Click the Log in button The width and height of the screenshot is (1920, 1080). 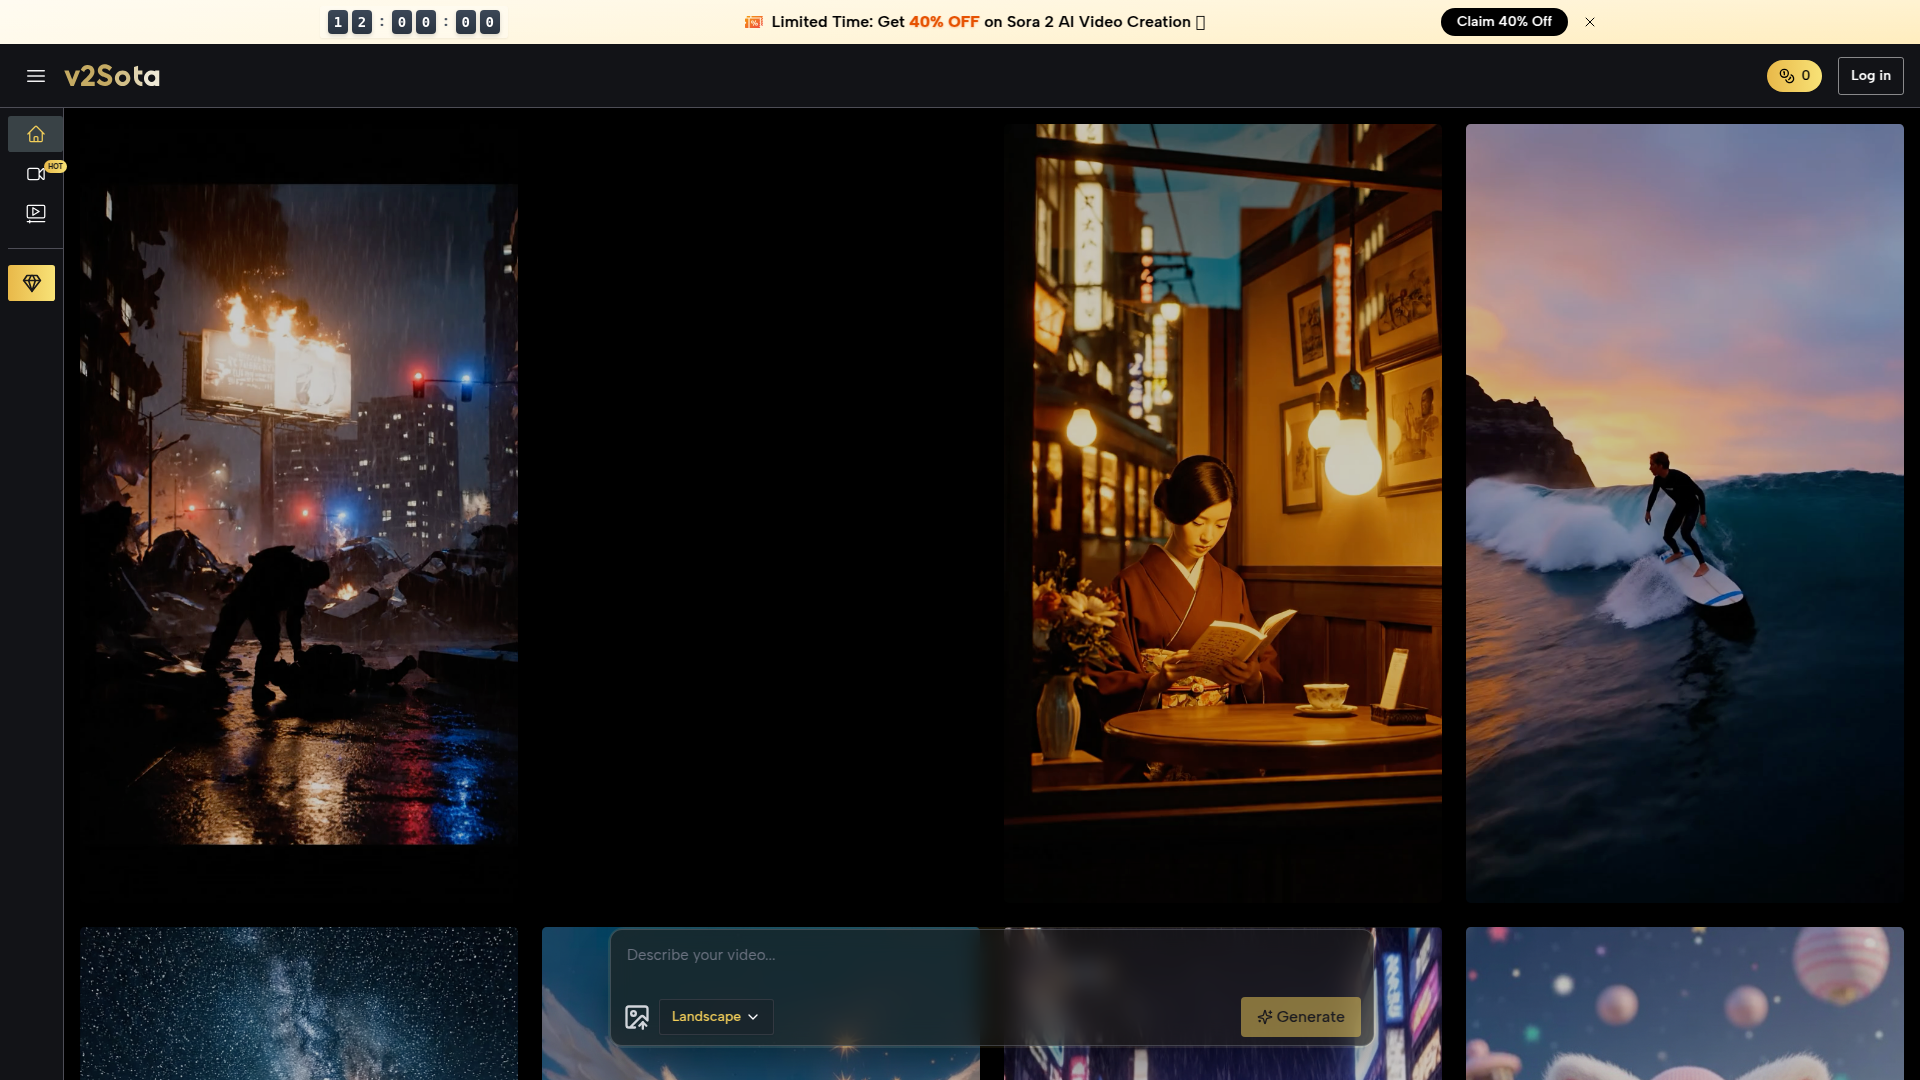tap(1870, 76)
